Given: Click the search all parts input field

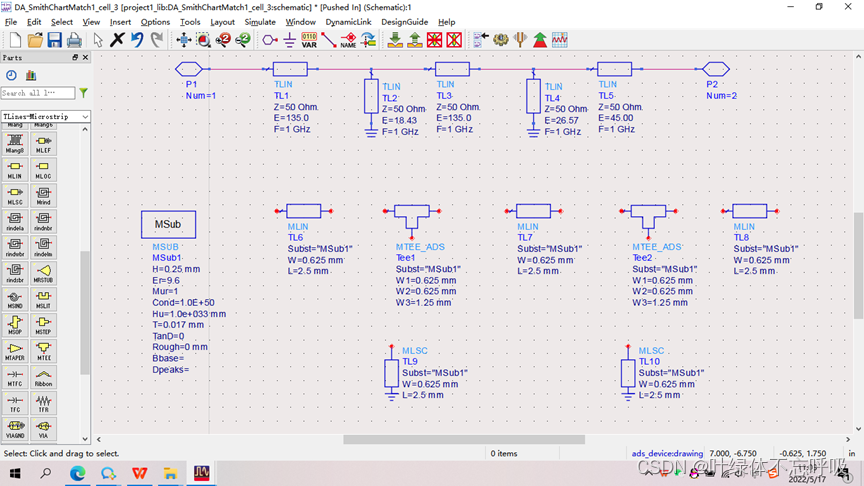Looking at the screenshot, I should [x=38, y=93].
